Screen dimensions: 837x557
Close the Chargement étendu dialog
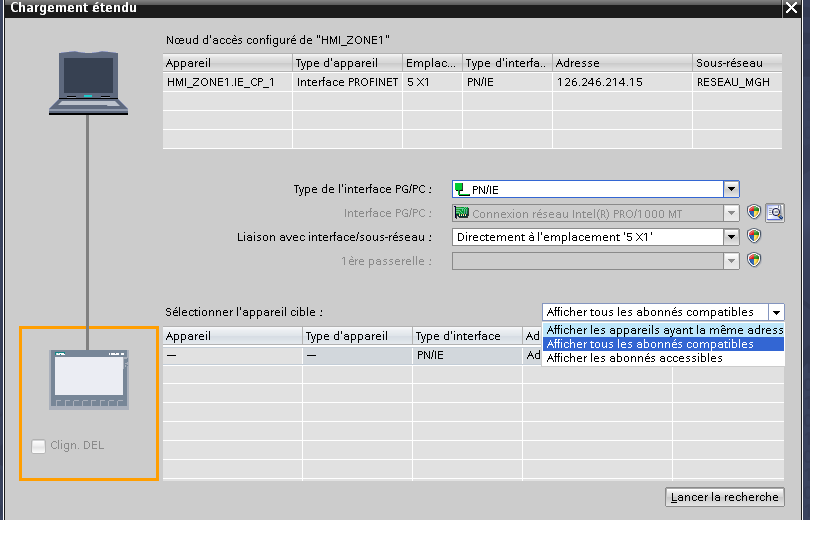pyautogui.click(x=792, y=8)
